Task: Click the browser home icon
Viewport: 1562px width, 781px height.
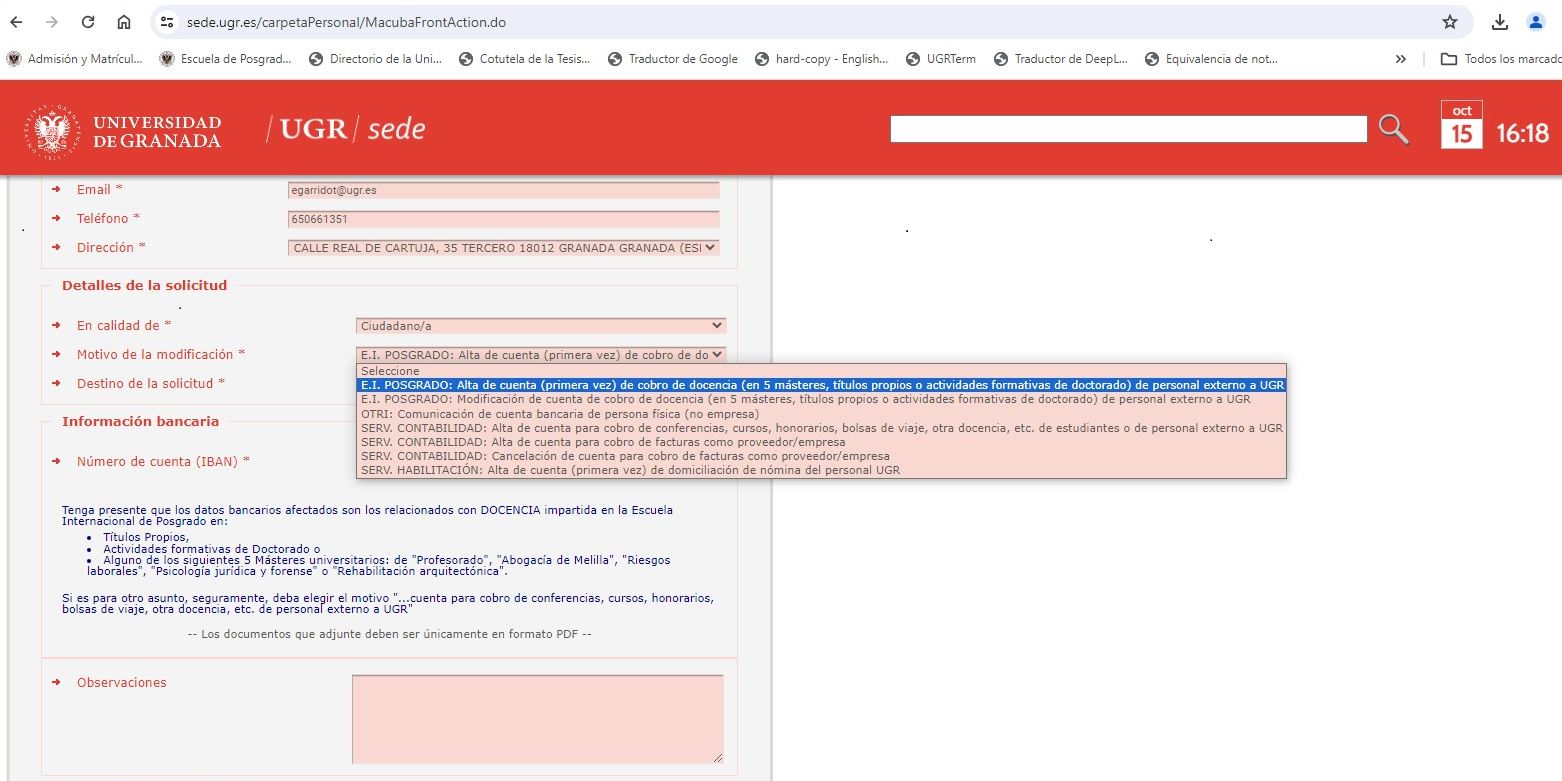Action: tap(124, 22)
